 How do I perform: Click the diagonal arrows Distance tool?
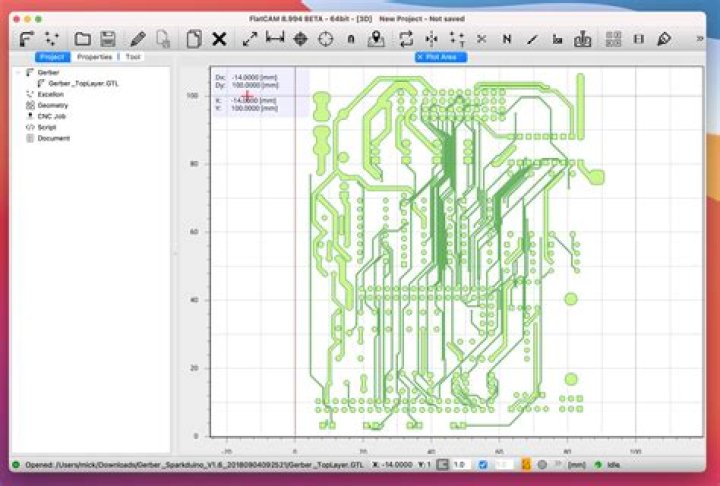click(x=250, y=39)
